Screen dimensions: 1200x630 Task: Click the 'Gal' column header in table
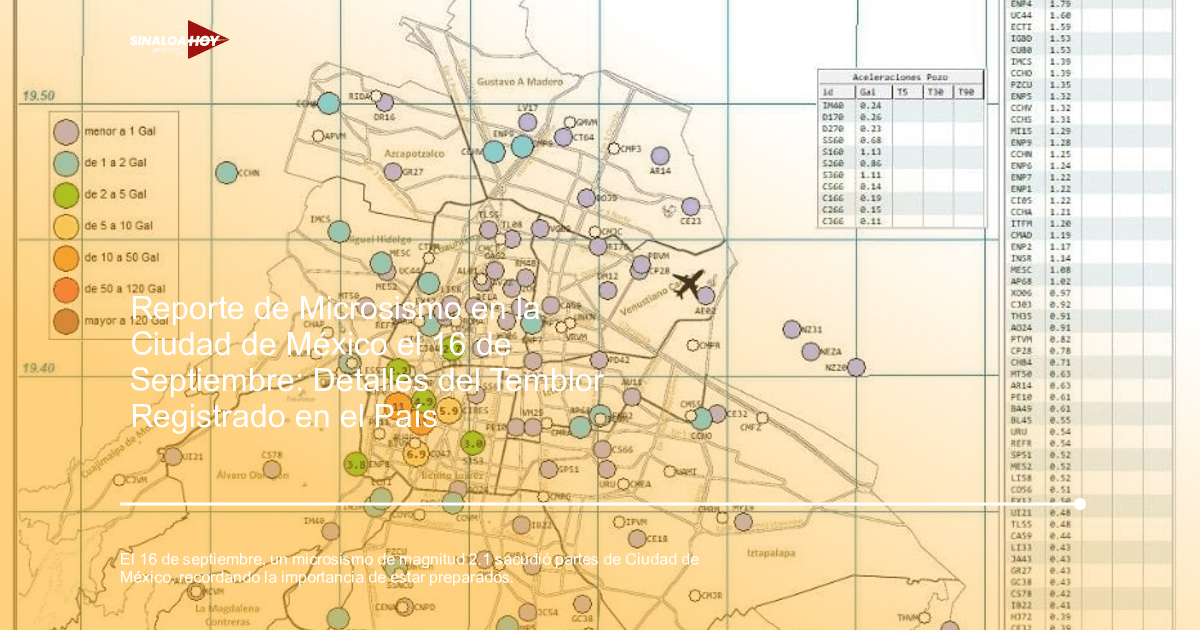tap(867, 92)
